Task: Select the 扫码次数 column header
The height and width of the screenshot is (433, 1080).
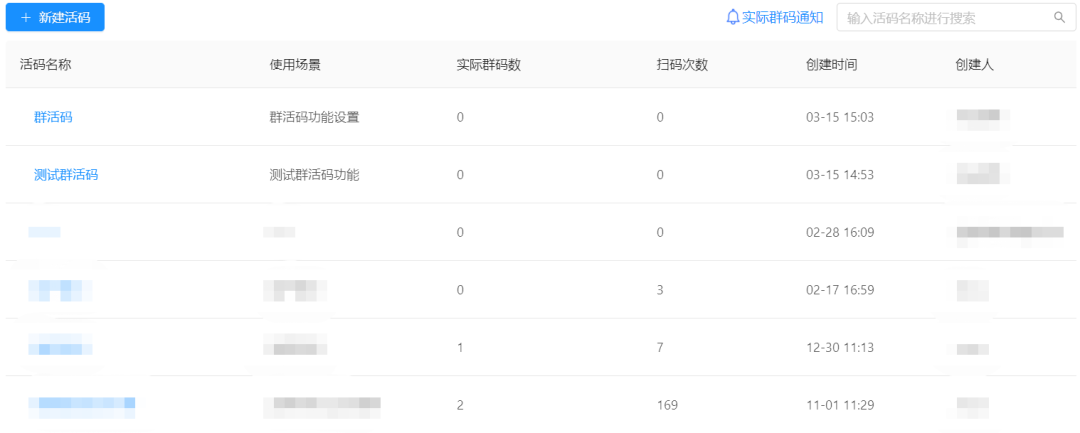Action: tap(682, 65)
